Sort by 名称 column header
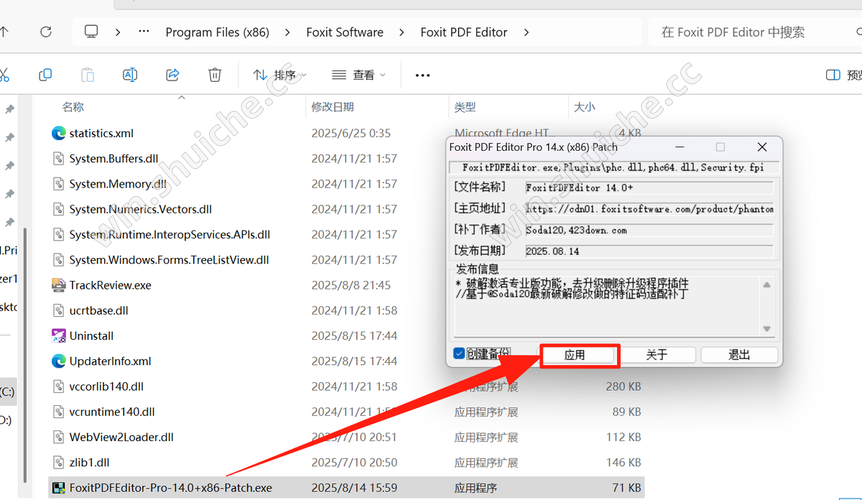 tap(73, 107)
